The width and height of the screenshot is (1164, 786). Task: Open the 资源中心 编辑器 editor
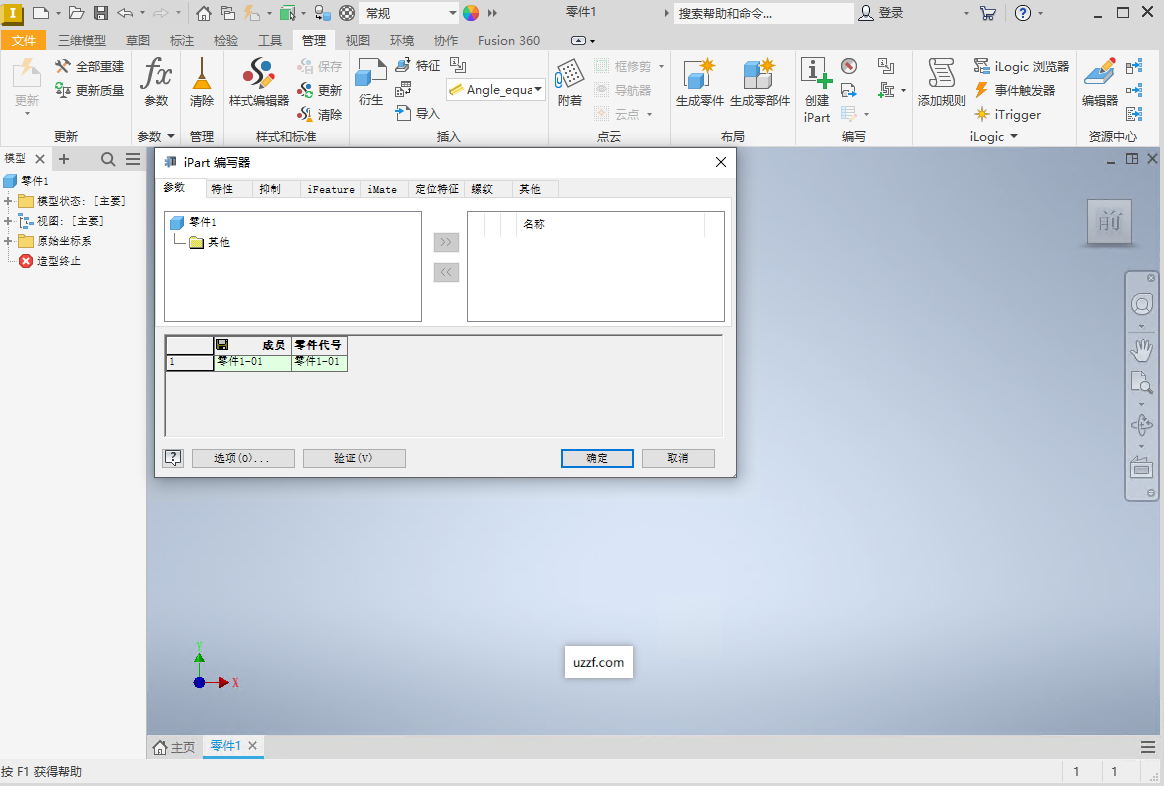1101,80
